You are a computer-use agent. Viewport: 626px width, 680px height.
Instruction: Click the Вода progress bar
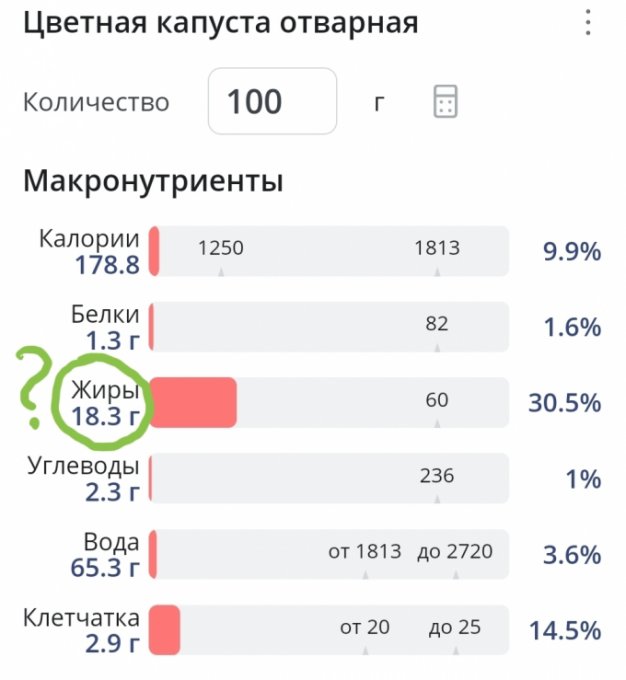point(329,554)
